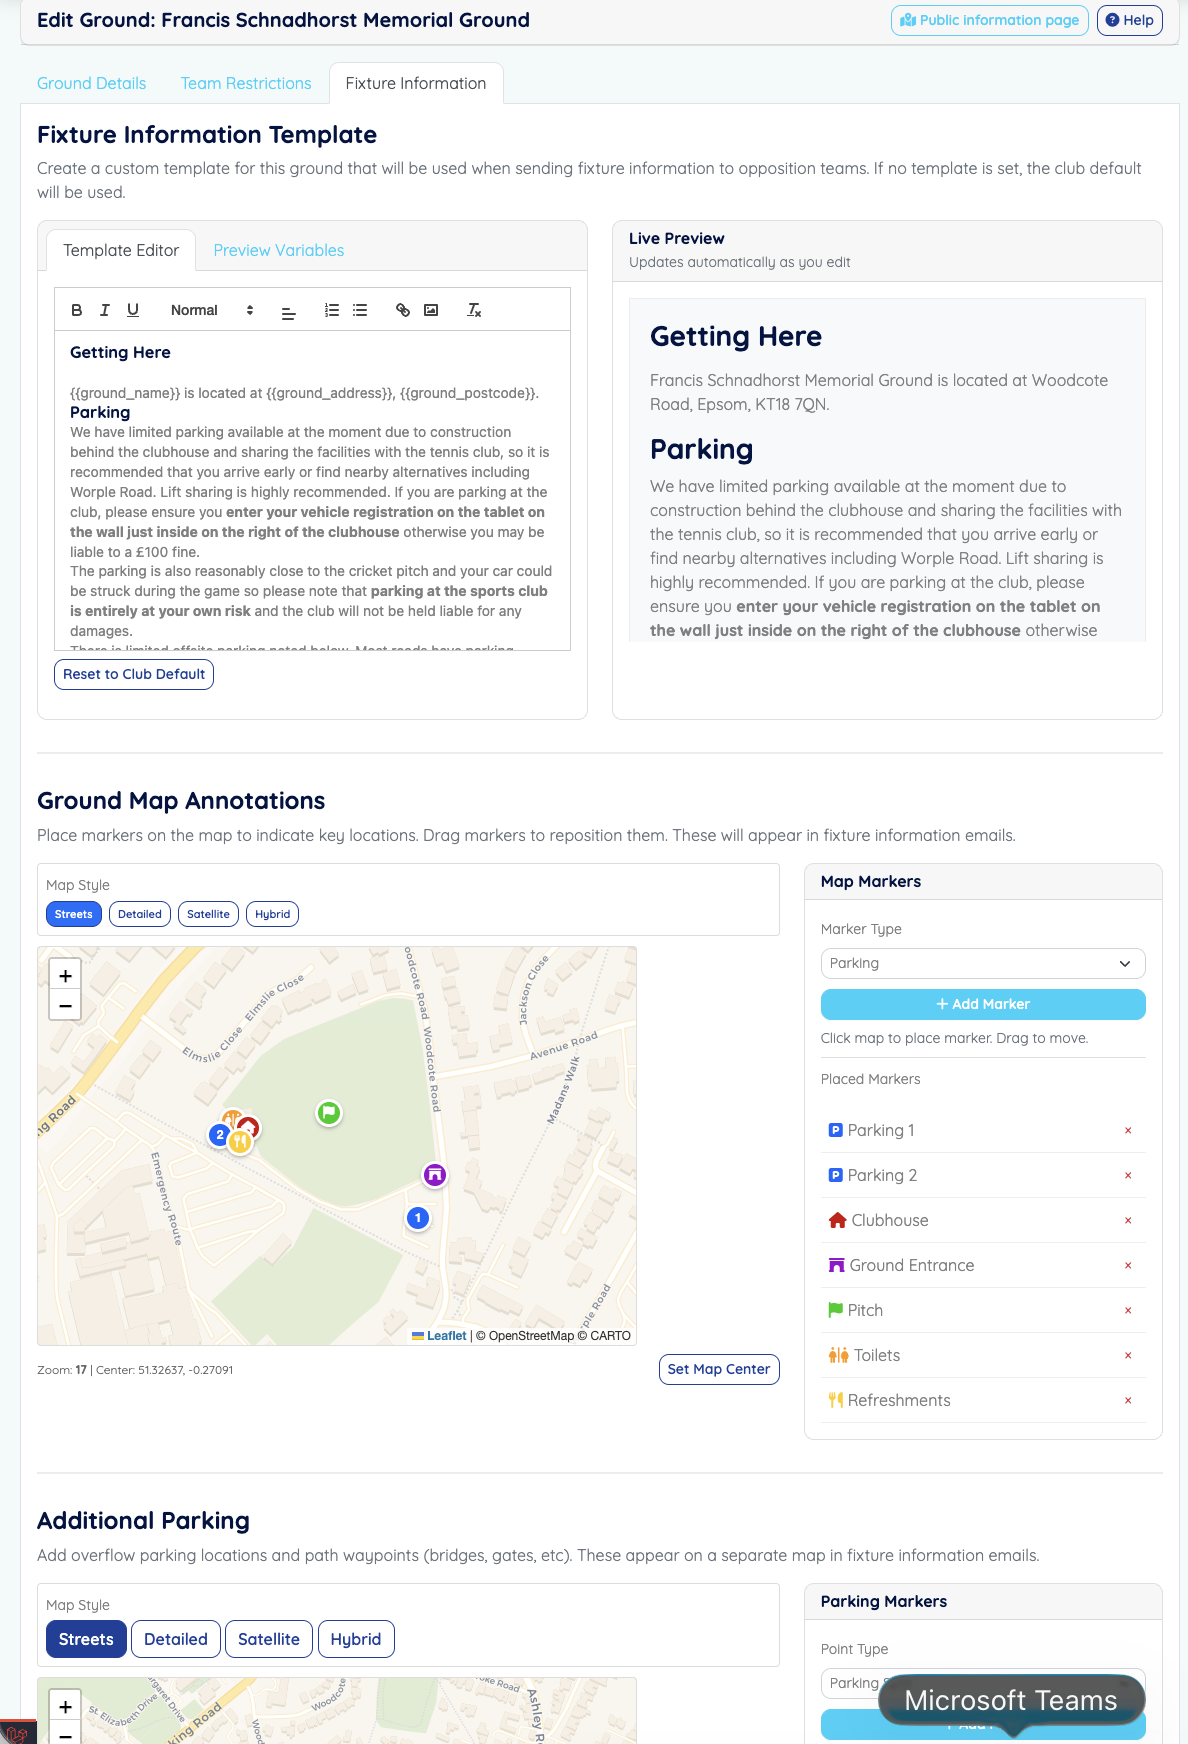Remove the Ground Entrance marker

click(x=1128, y=1265)
